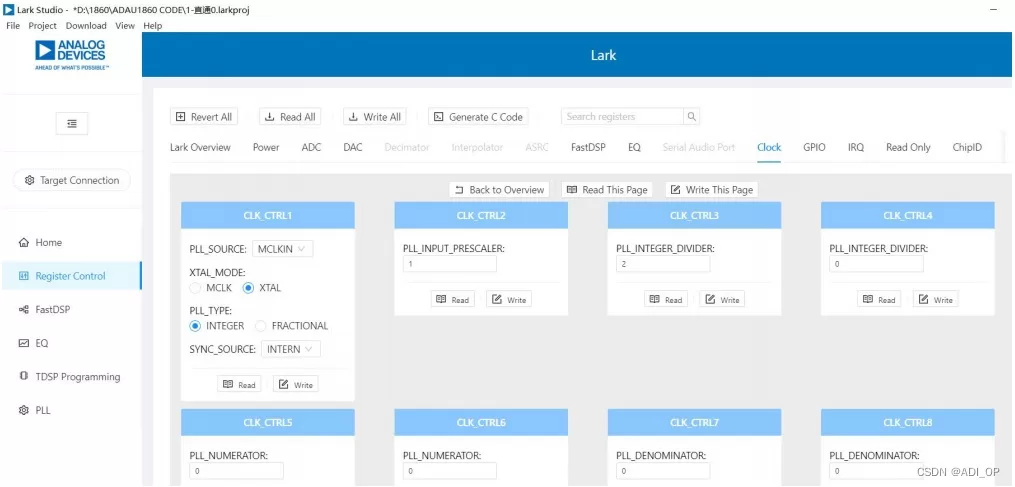The height and width of the screenshot is (487, 1015).
Task: Click Read in CLK_CTRL4 card
Action: [879, 300]
